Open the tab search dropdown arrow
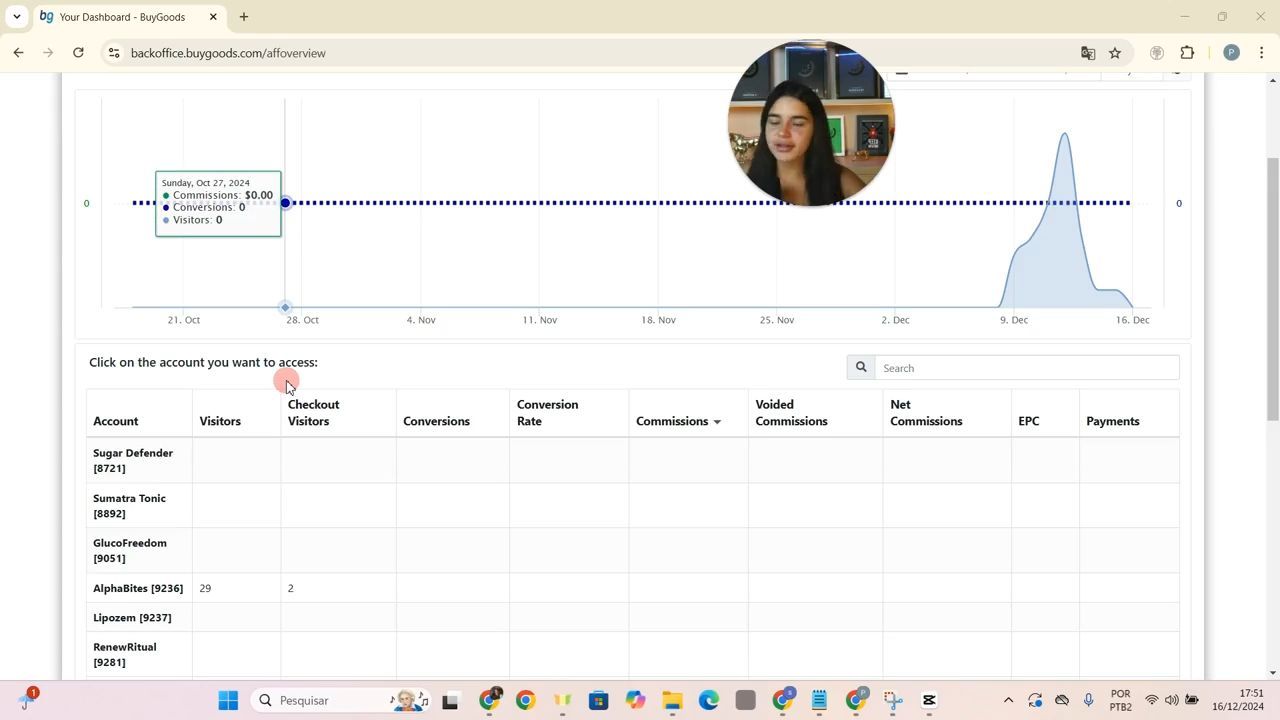Image resolution: width=1280 pixels, height=720 pixels. click(x=16, y=17)
